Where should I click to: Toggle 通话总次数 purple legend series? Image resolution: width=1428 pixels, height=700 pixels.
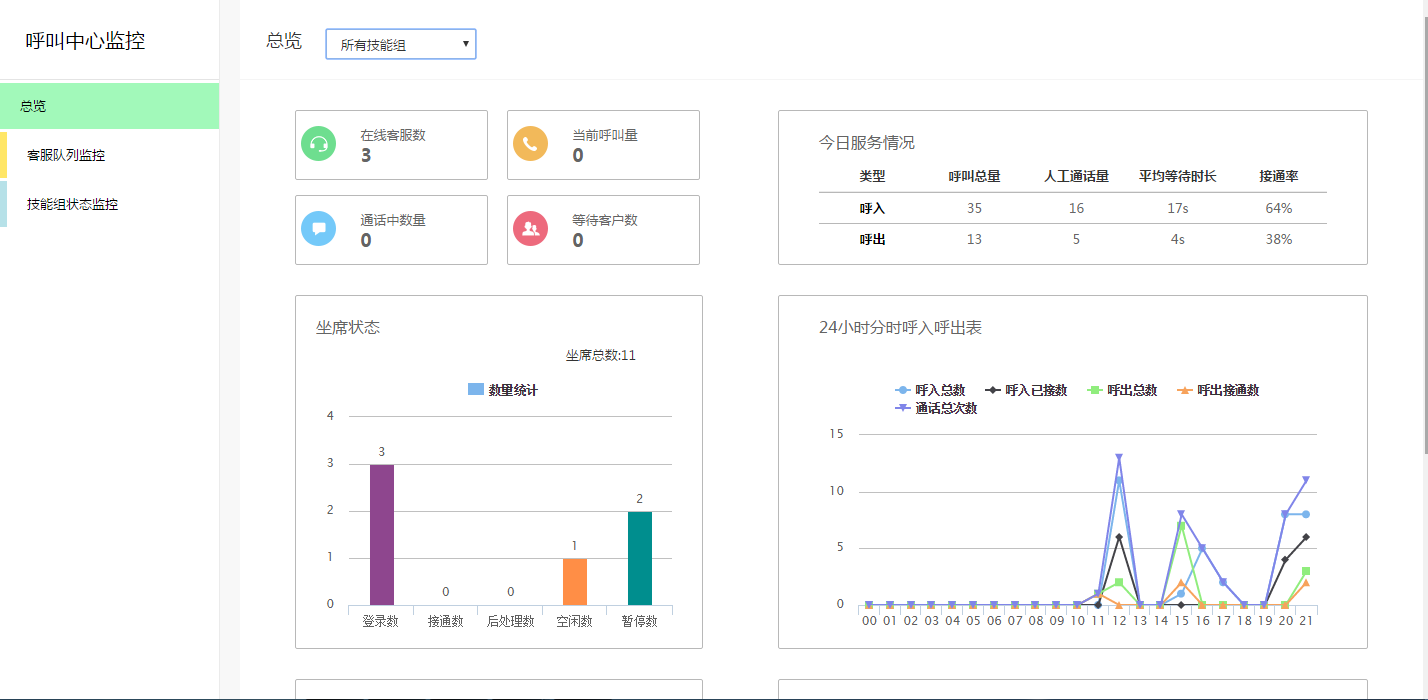pos(936,408)
